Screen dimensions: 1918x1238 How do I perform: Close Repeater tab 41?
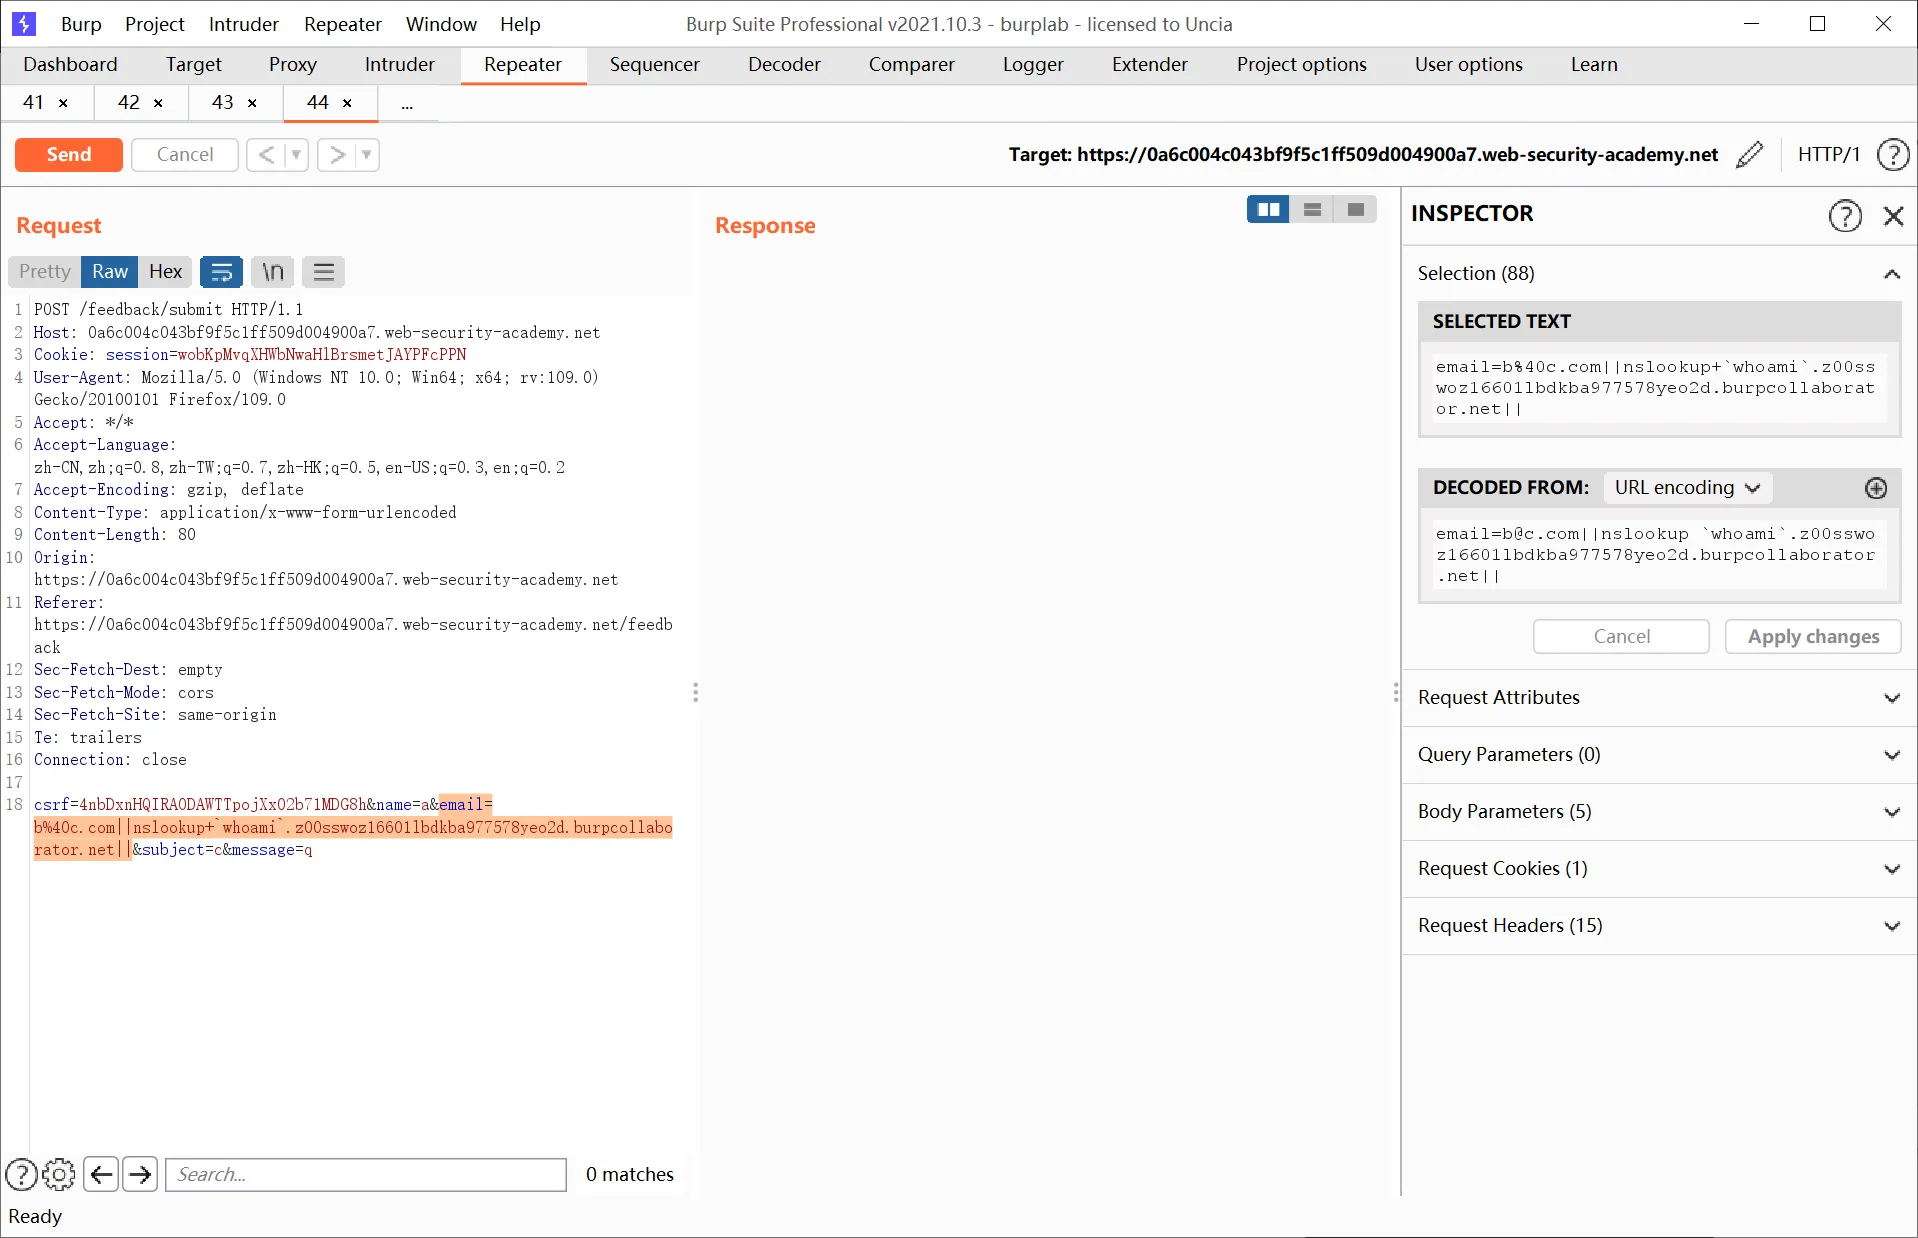coord(63,103)
